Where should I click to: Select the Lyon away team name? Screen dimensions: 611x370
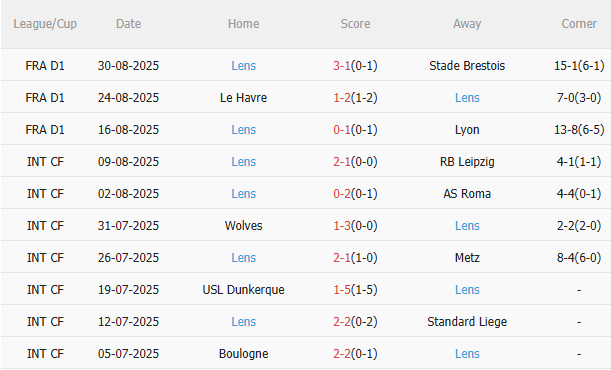pyautogui.click(x=467, y=130)
